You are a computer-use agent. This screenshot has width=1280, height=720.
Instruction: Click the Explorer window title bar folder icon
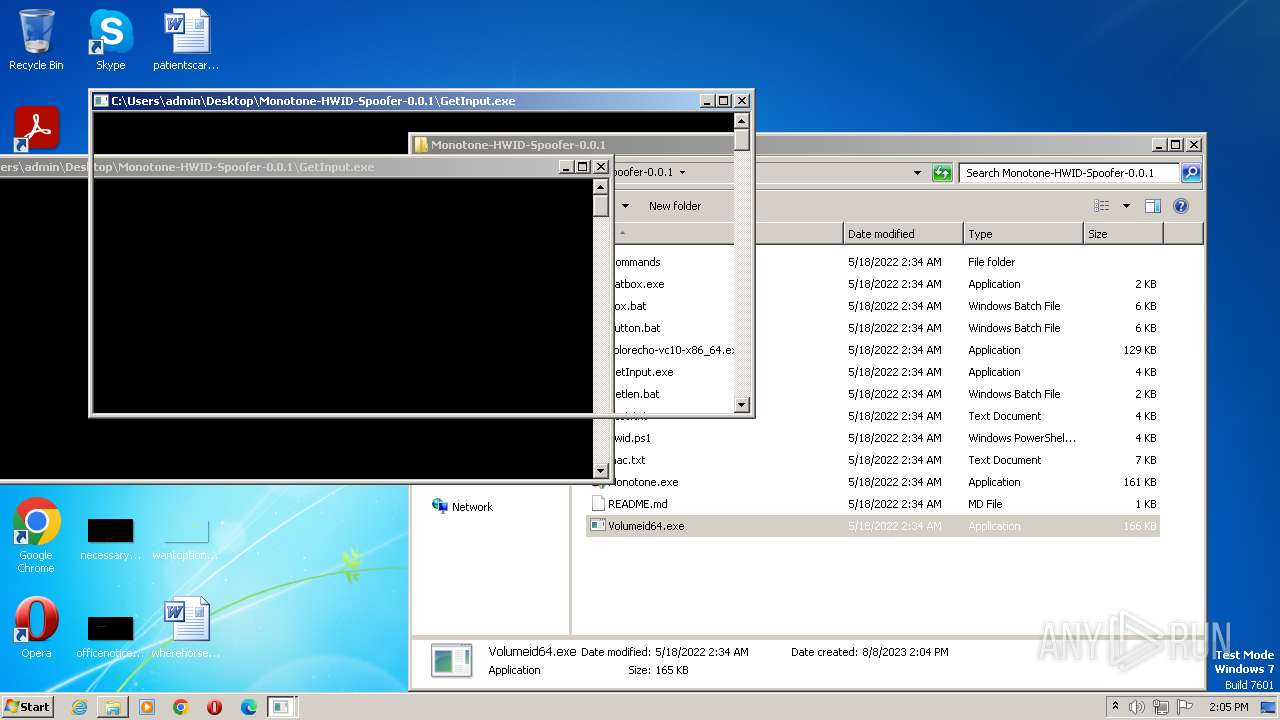(x=421, y=145)
